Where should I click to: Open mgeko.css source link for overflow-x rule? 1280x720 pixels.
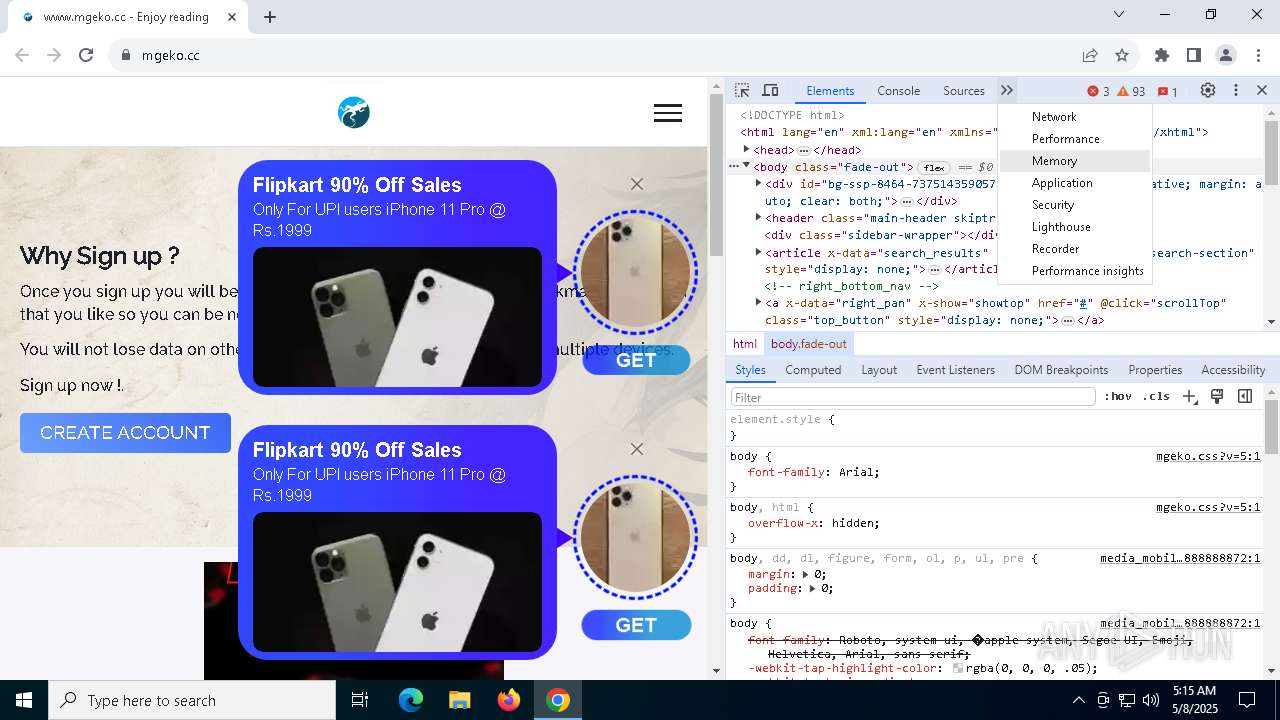[x=1208, y=507]
